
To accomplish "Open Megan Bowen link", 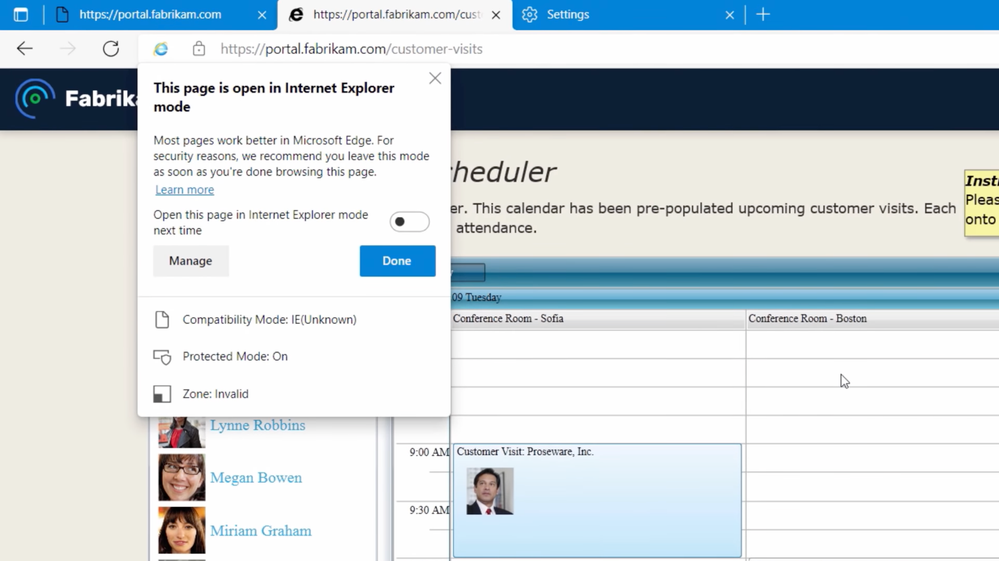I will click(256, 478).
